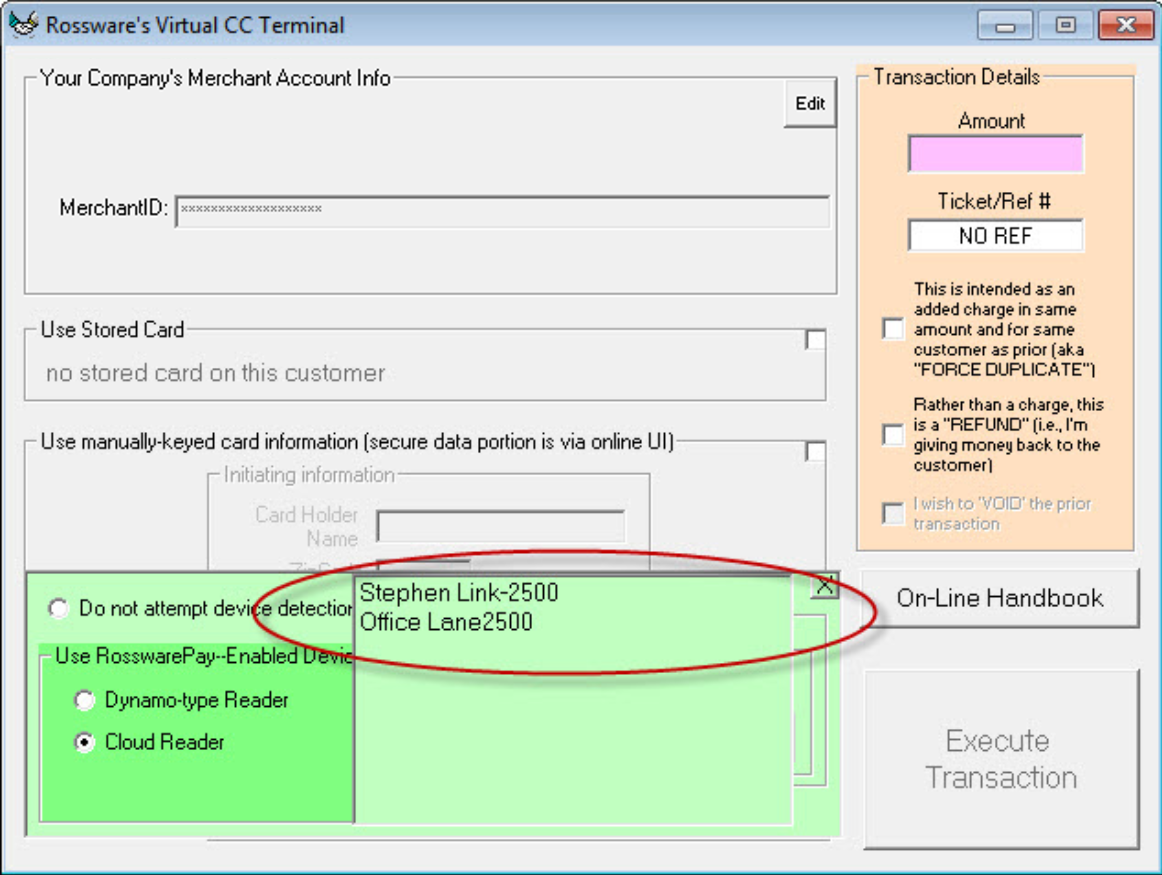This screenshot has width=1162, height=875.
Task: Check the FORCE DUPLICATE checkbox
Action: click(x=893, y=328)
